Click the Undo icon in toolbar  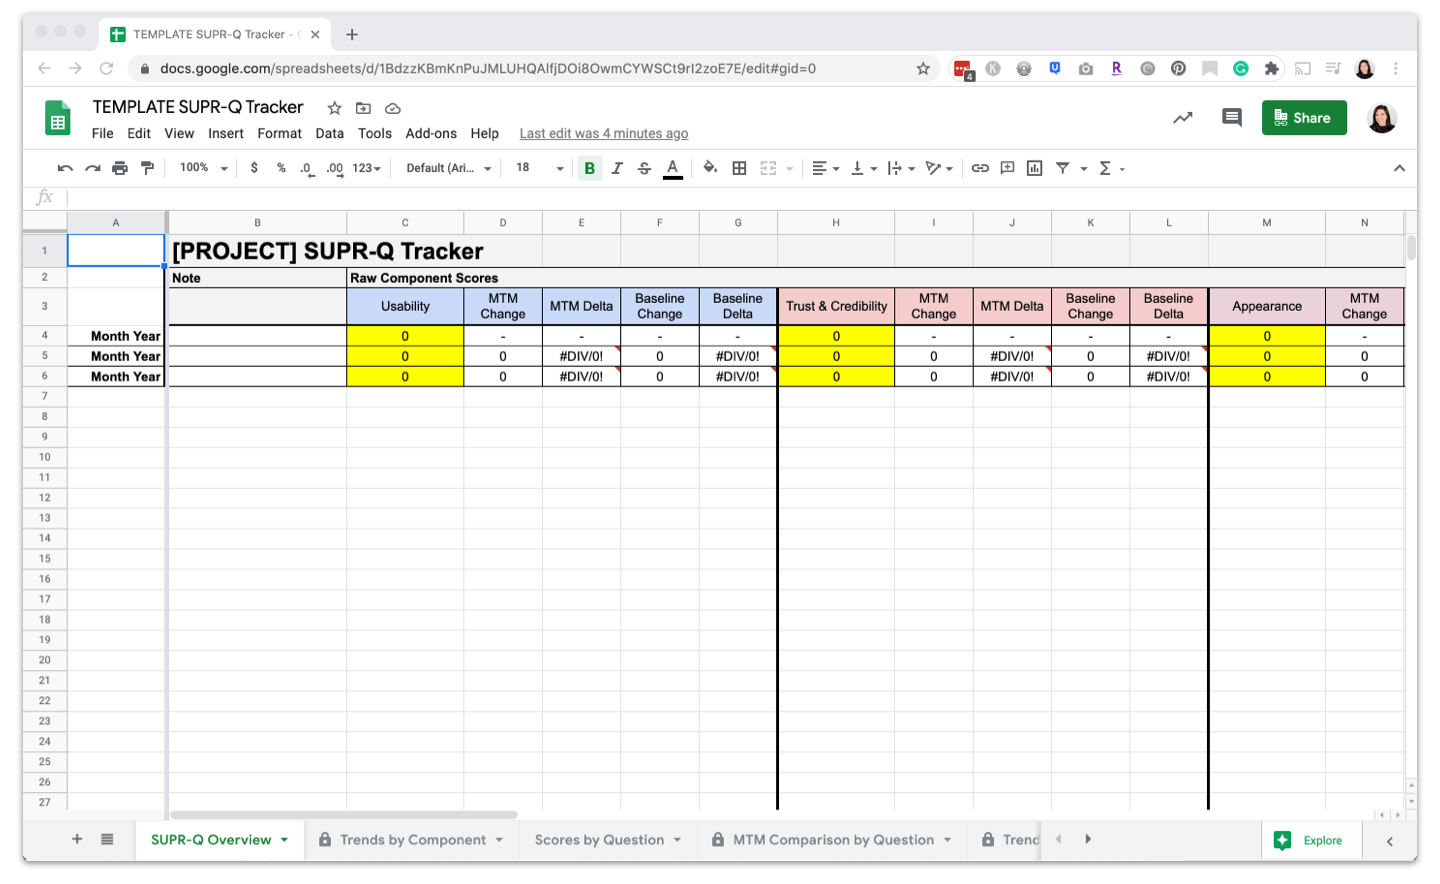(x=65, y=168)
